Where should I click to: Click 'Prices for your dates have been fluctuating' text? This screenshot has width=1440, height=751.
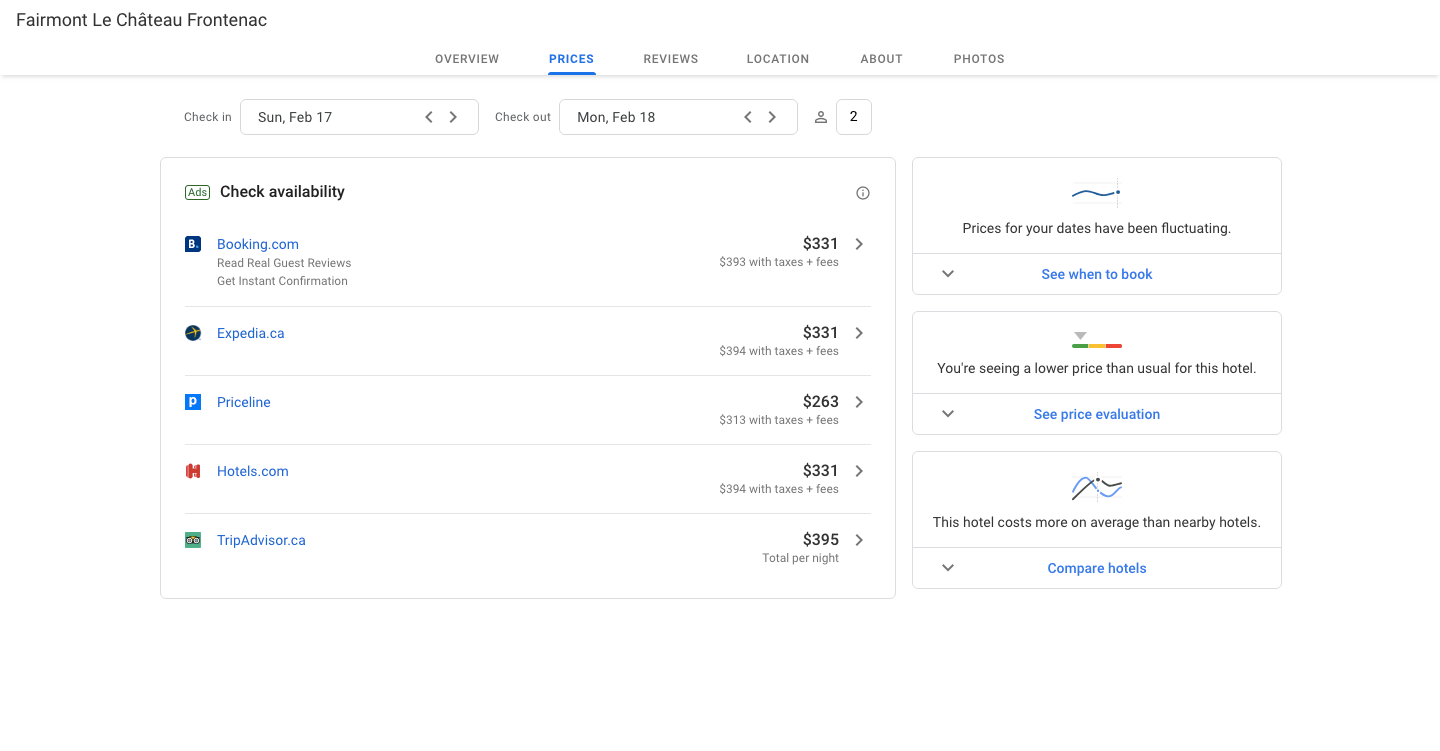click(x=1097, y=228)
